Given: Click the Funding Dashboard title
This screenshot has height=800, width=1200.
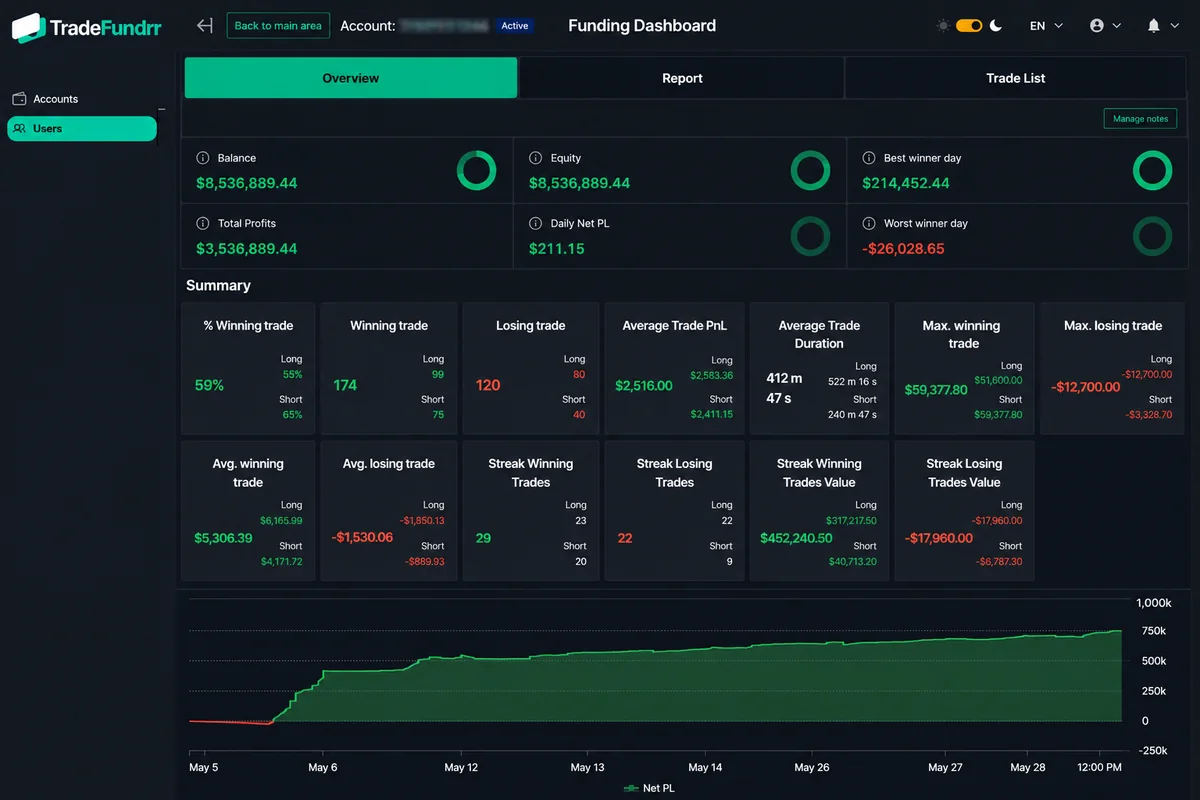Looking at the screenshot, I should pos(642,26).
